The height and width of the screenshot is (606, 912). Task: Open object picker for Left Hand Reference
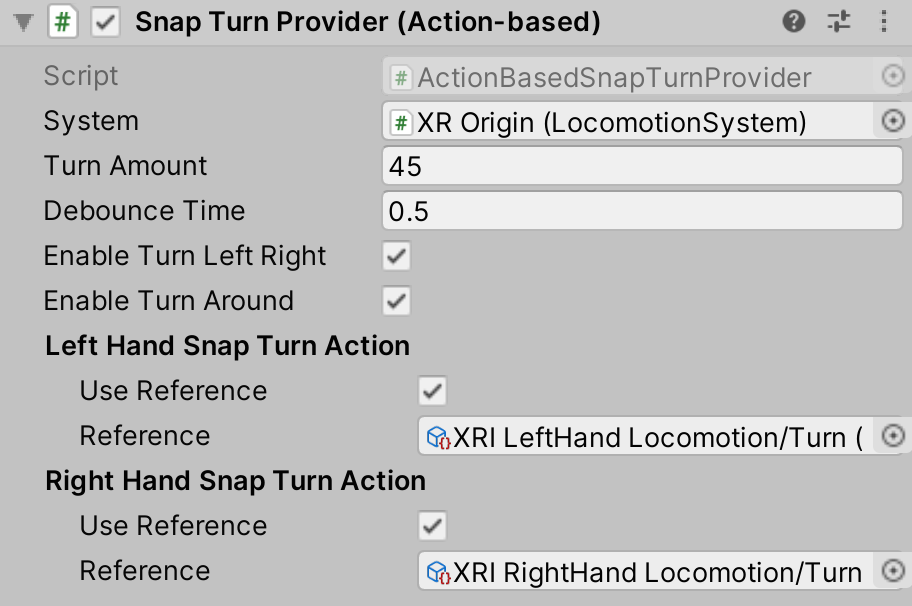click(x=894, y=436)
